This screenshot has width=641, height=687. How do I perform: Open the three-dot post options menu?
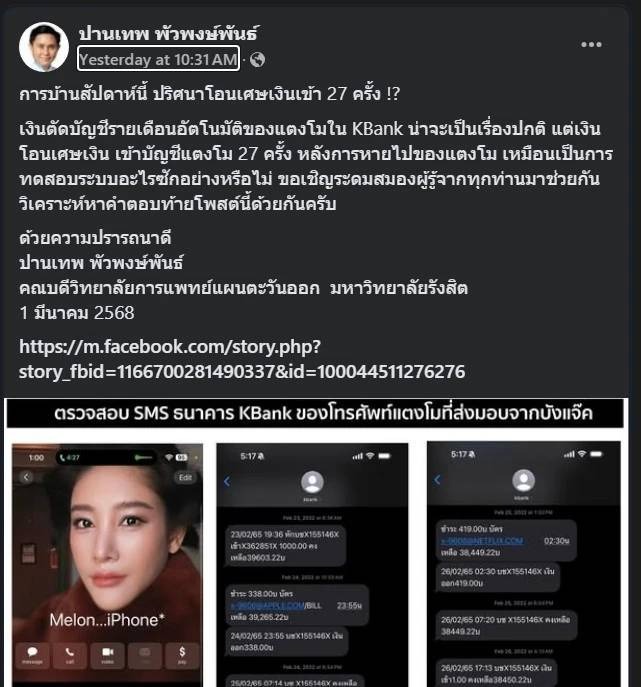coord(591,44)
